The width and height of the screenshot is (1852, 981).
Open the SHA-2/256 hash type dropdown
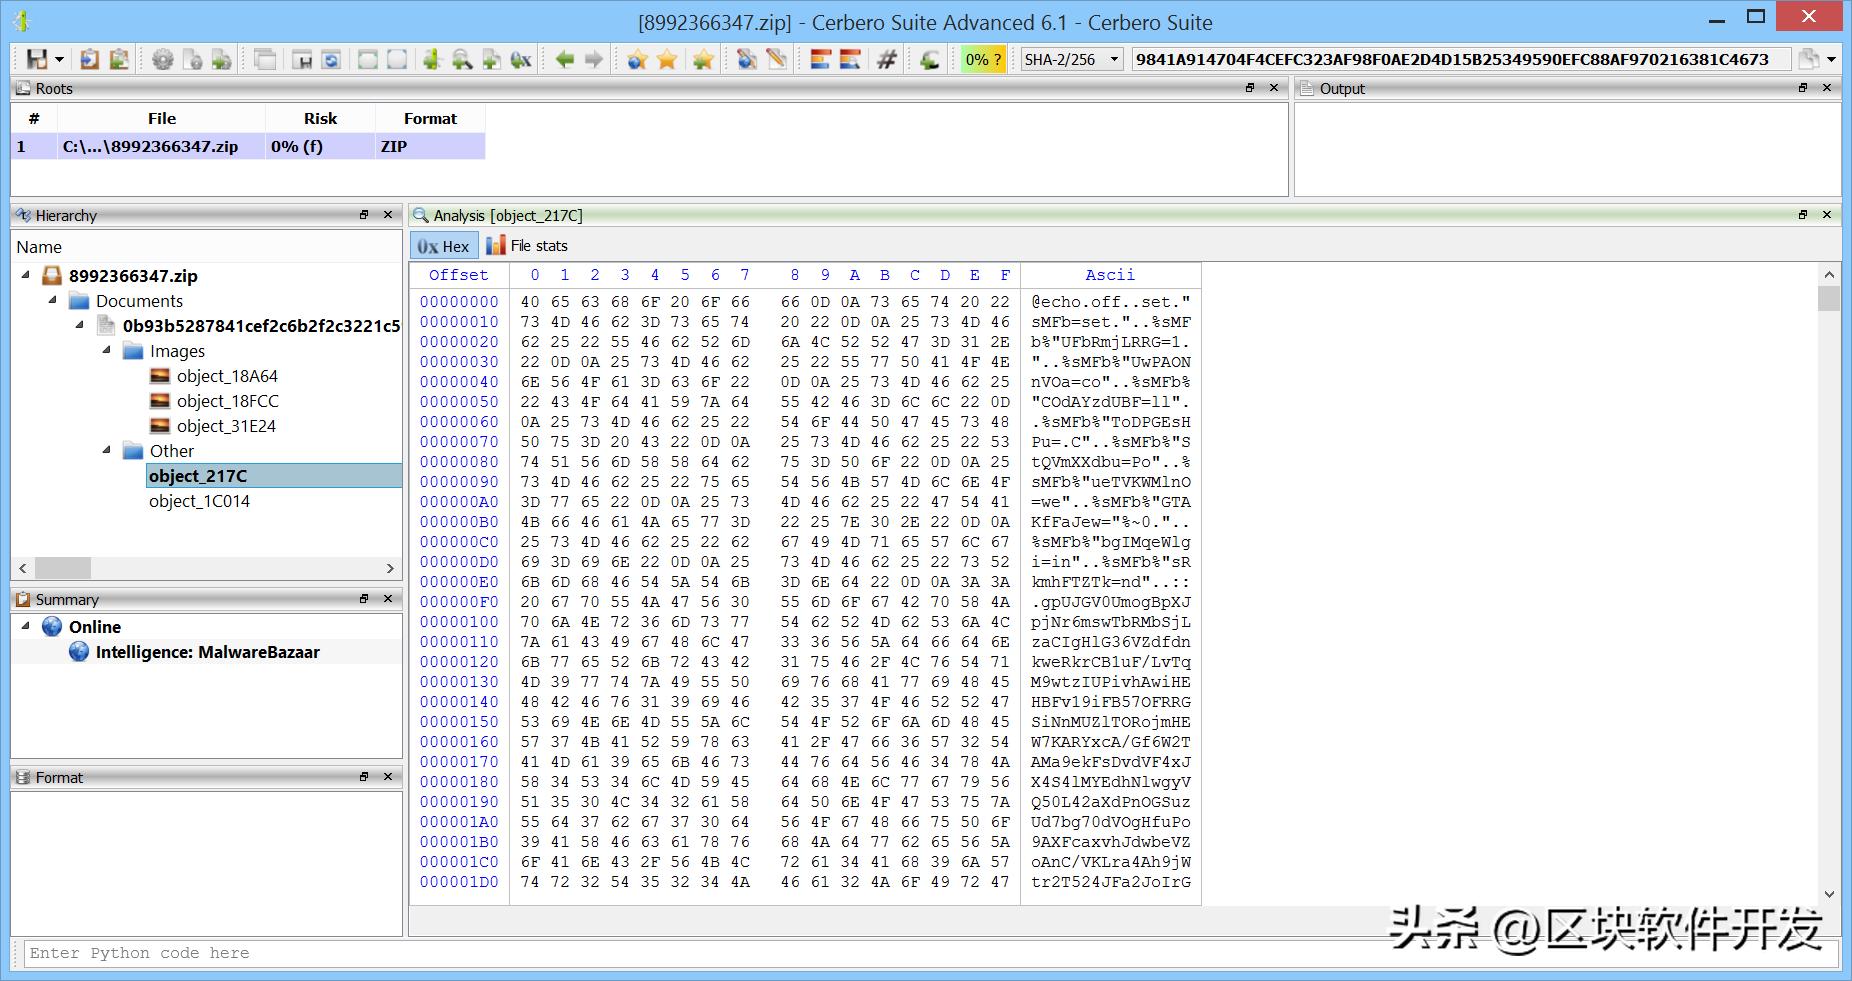point(1114,60)
